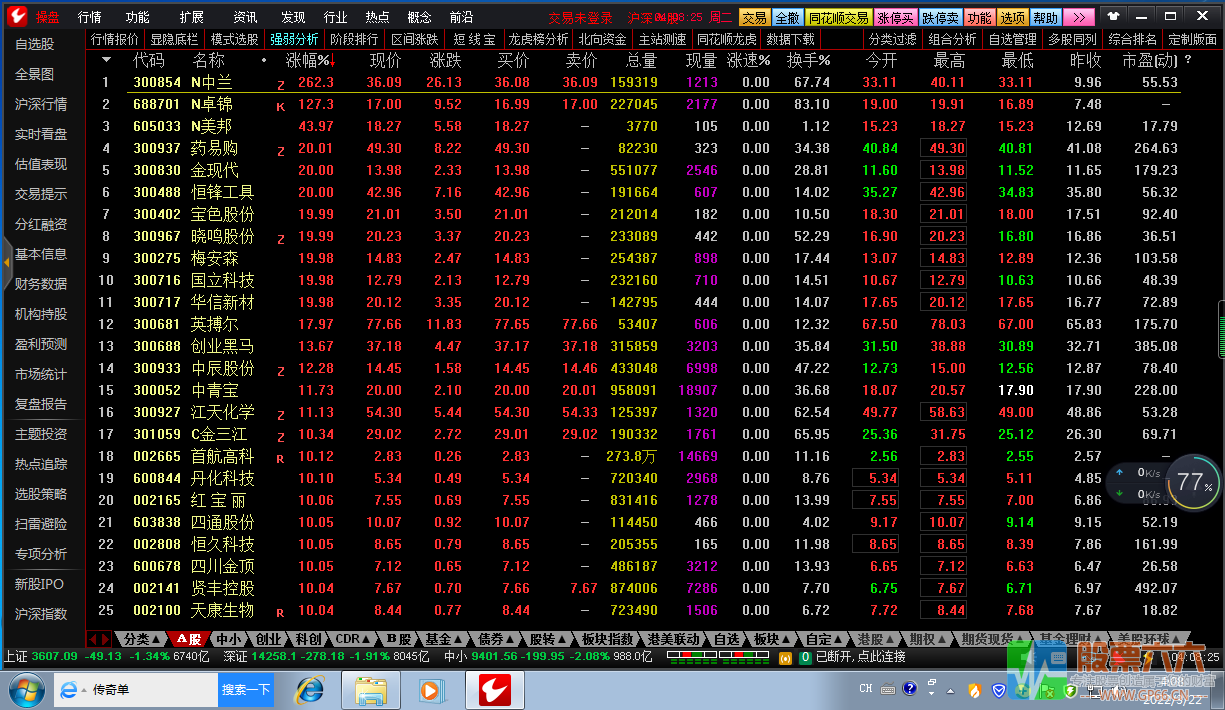Click the red app logo icon
Viewport: 1225px width, 710px height.
(16, 17)
